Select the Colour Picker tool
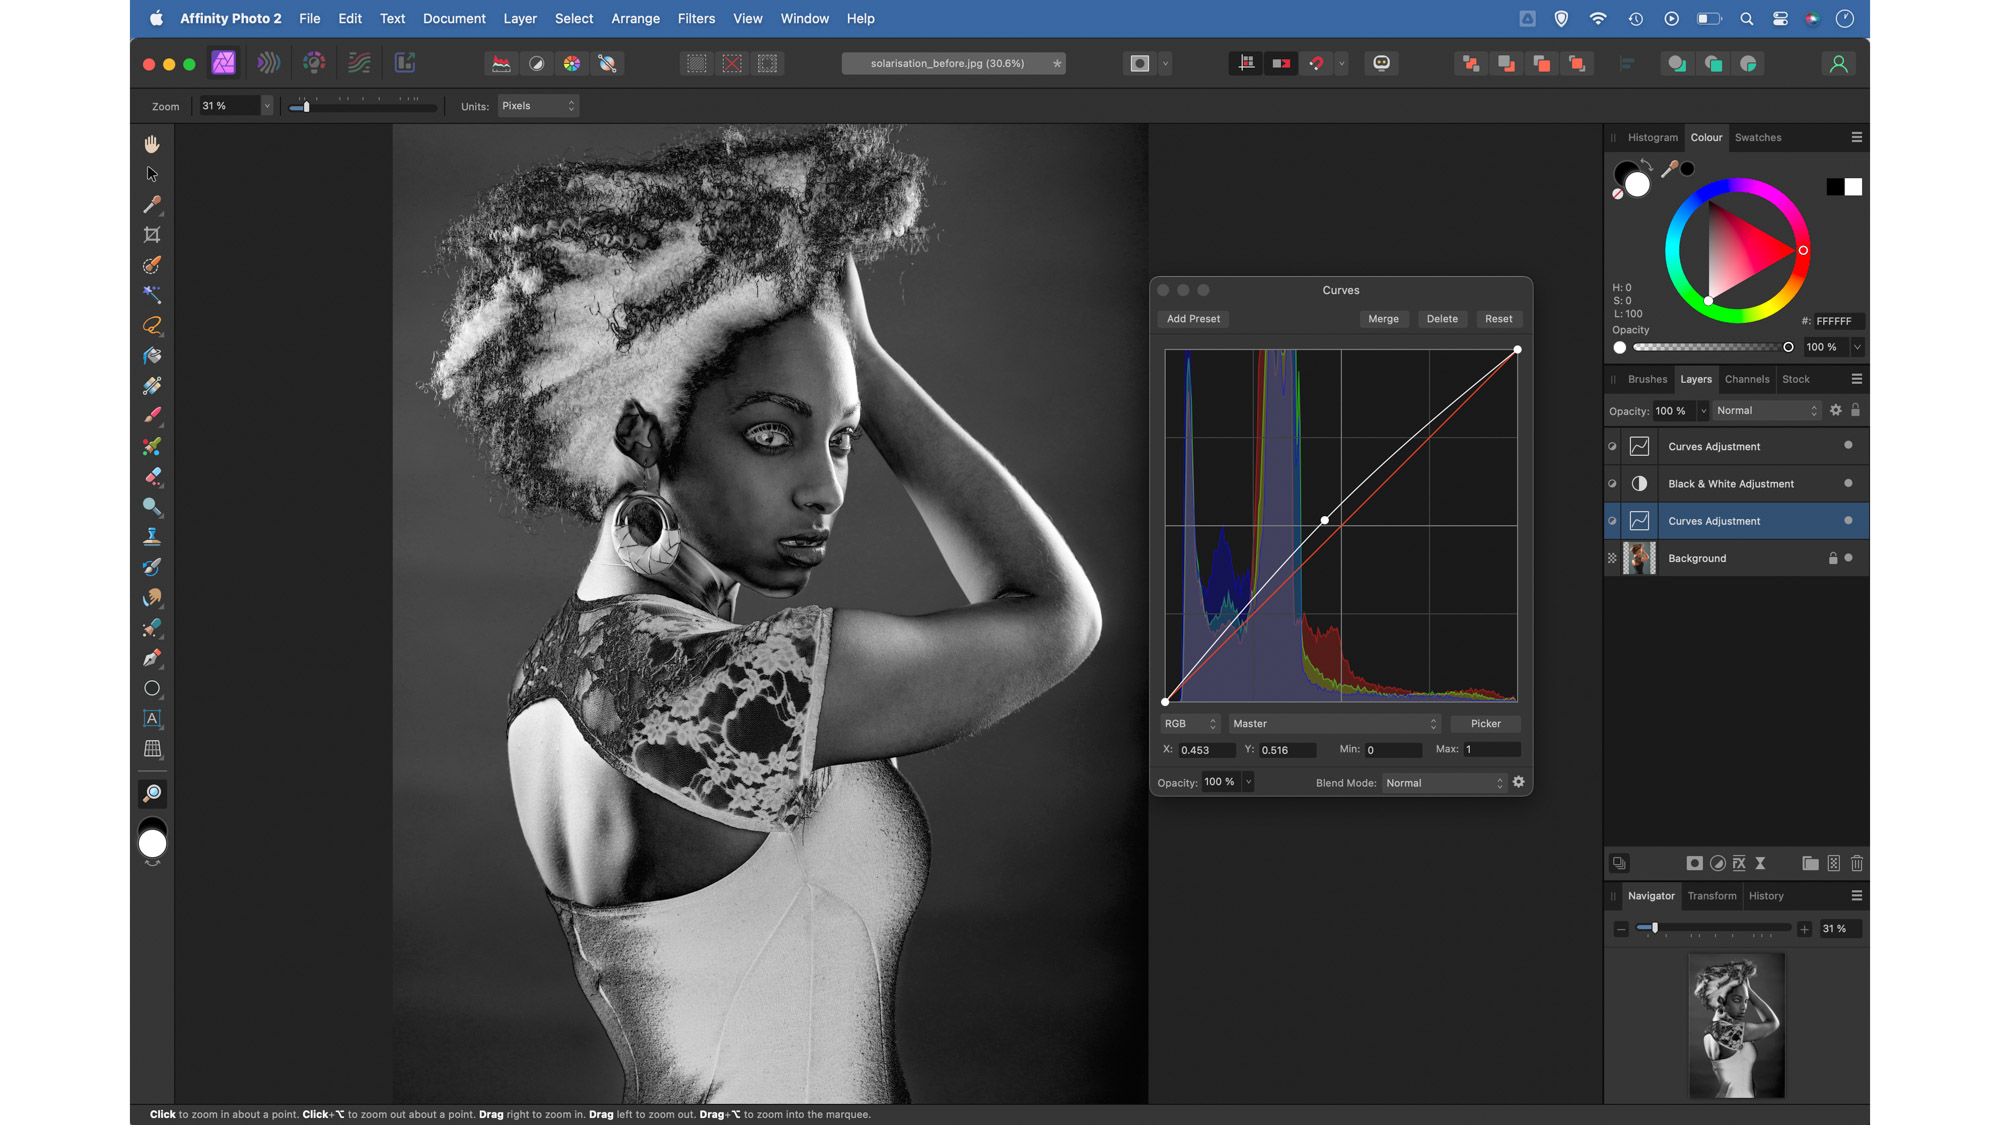Screen dimensions: 2000x1125 152,204
